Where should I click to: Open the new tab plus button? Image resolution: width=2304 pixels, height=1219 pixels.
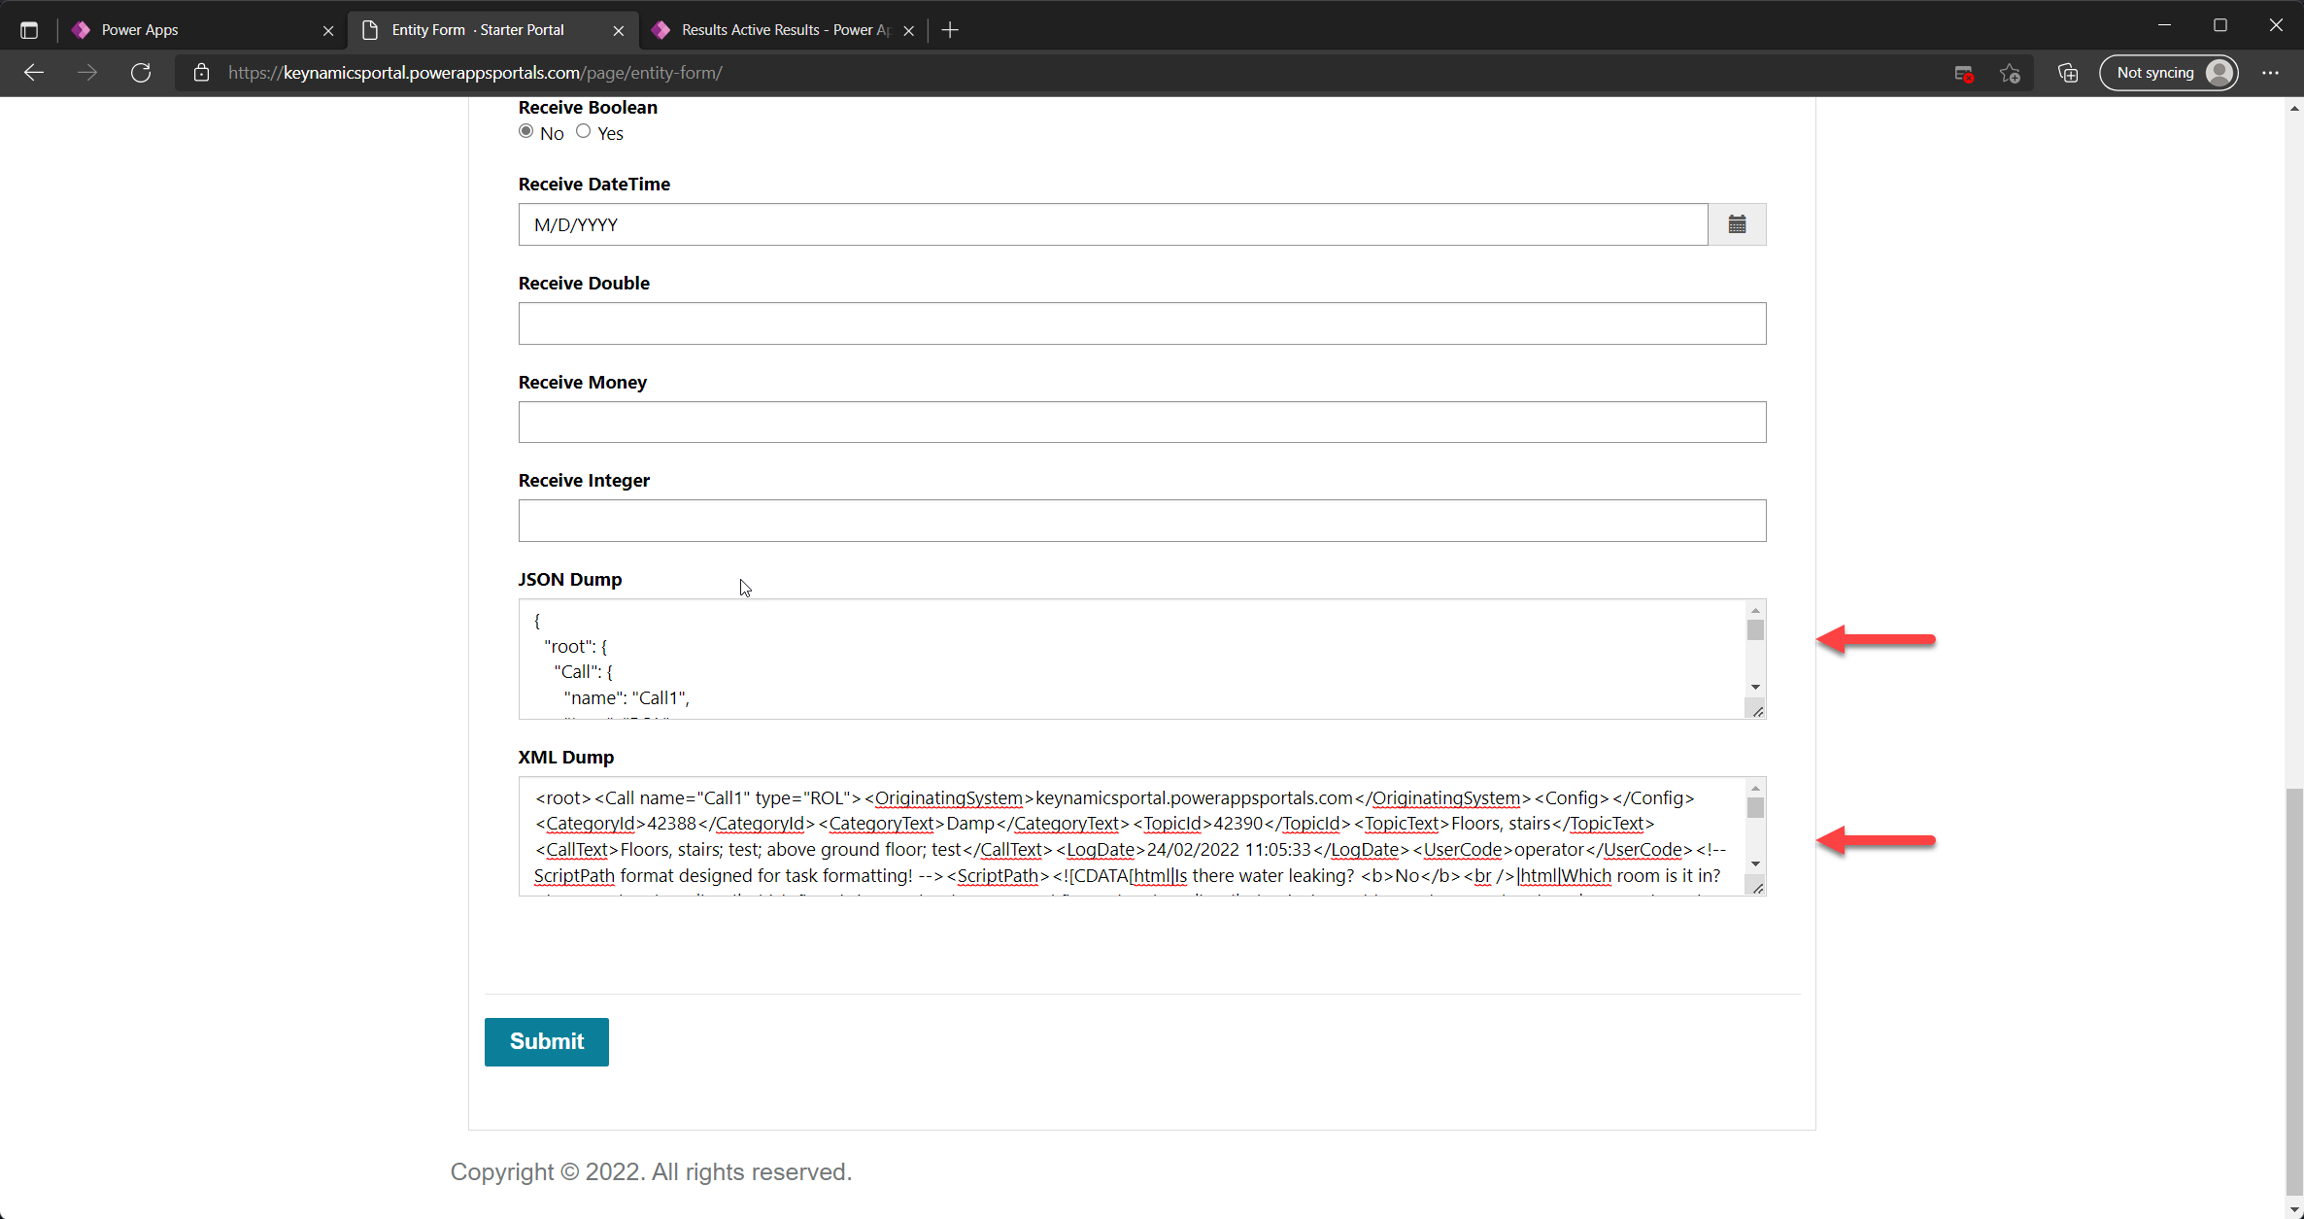coord(950,30)
